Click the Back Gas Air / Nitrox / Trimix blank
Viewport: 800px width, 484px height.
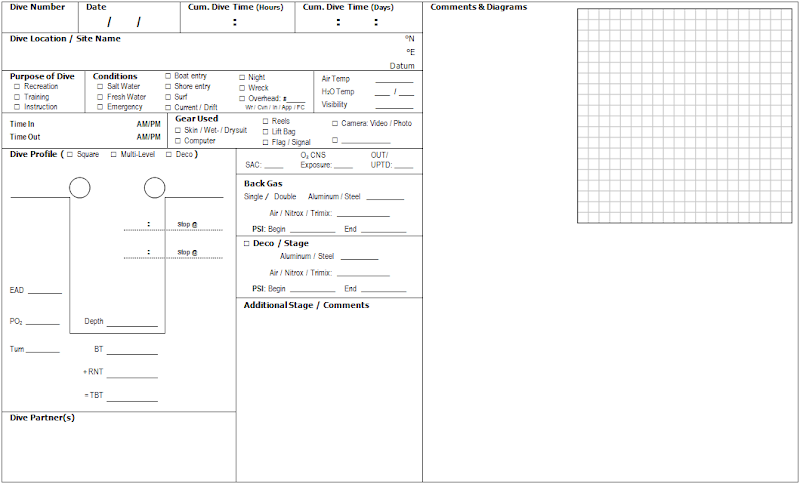tap(363, 215)
